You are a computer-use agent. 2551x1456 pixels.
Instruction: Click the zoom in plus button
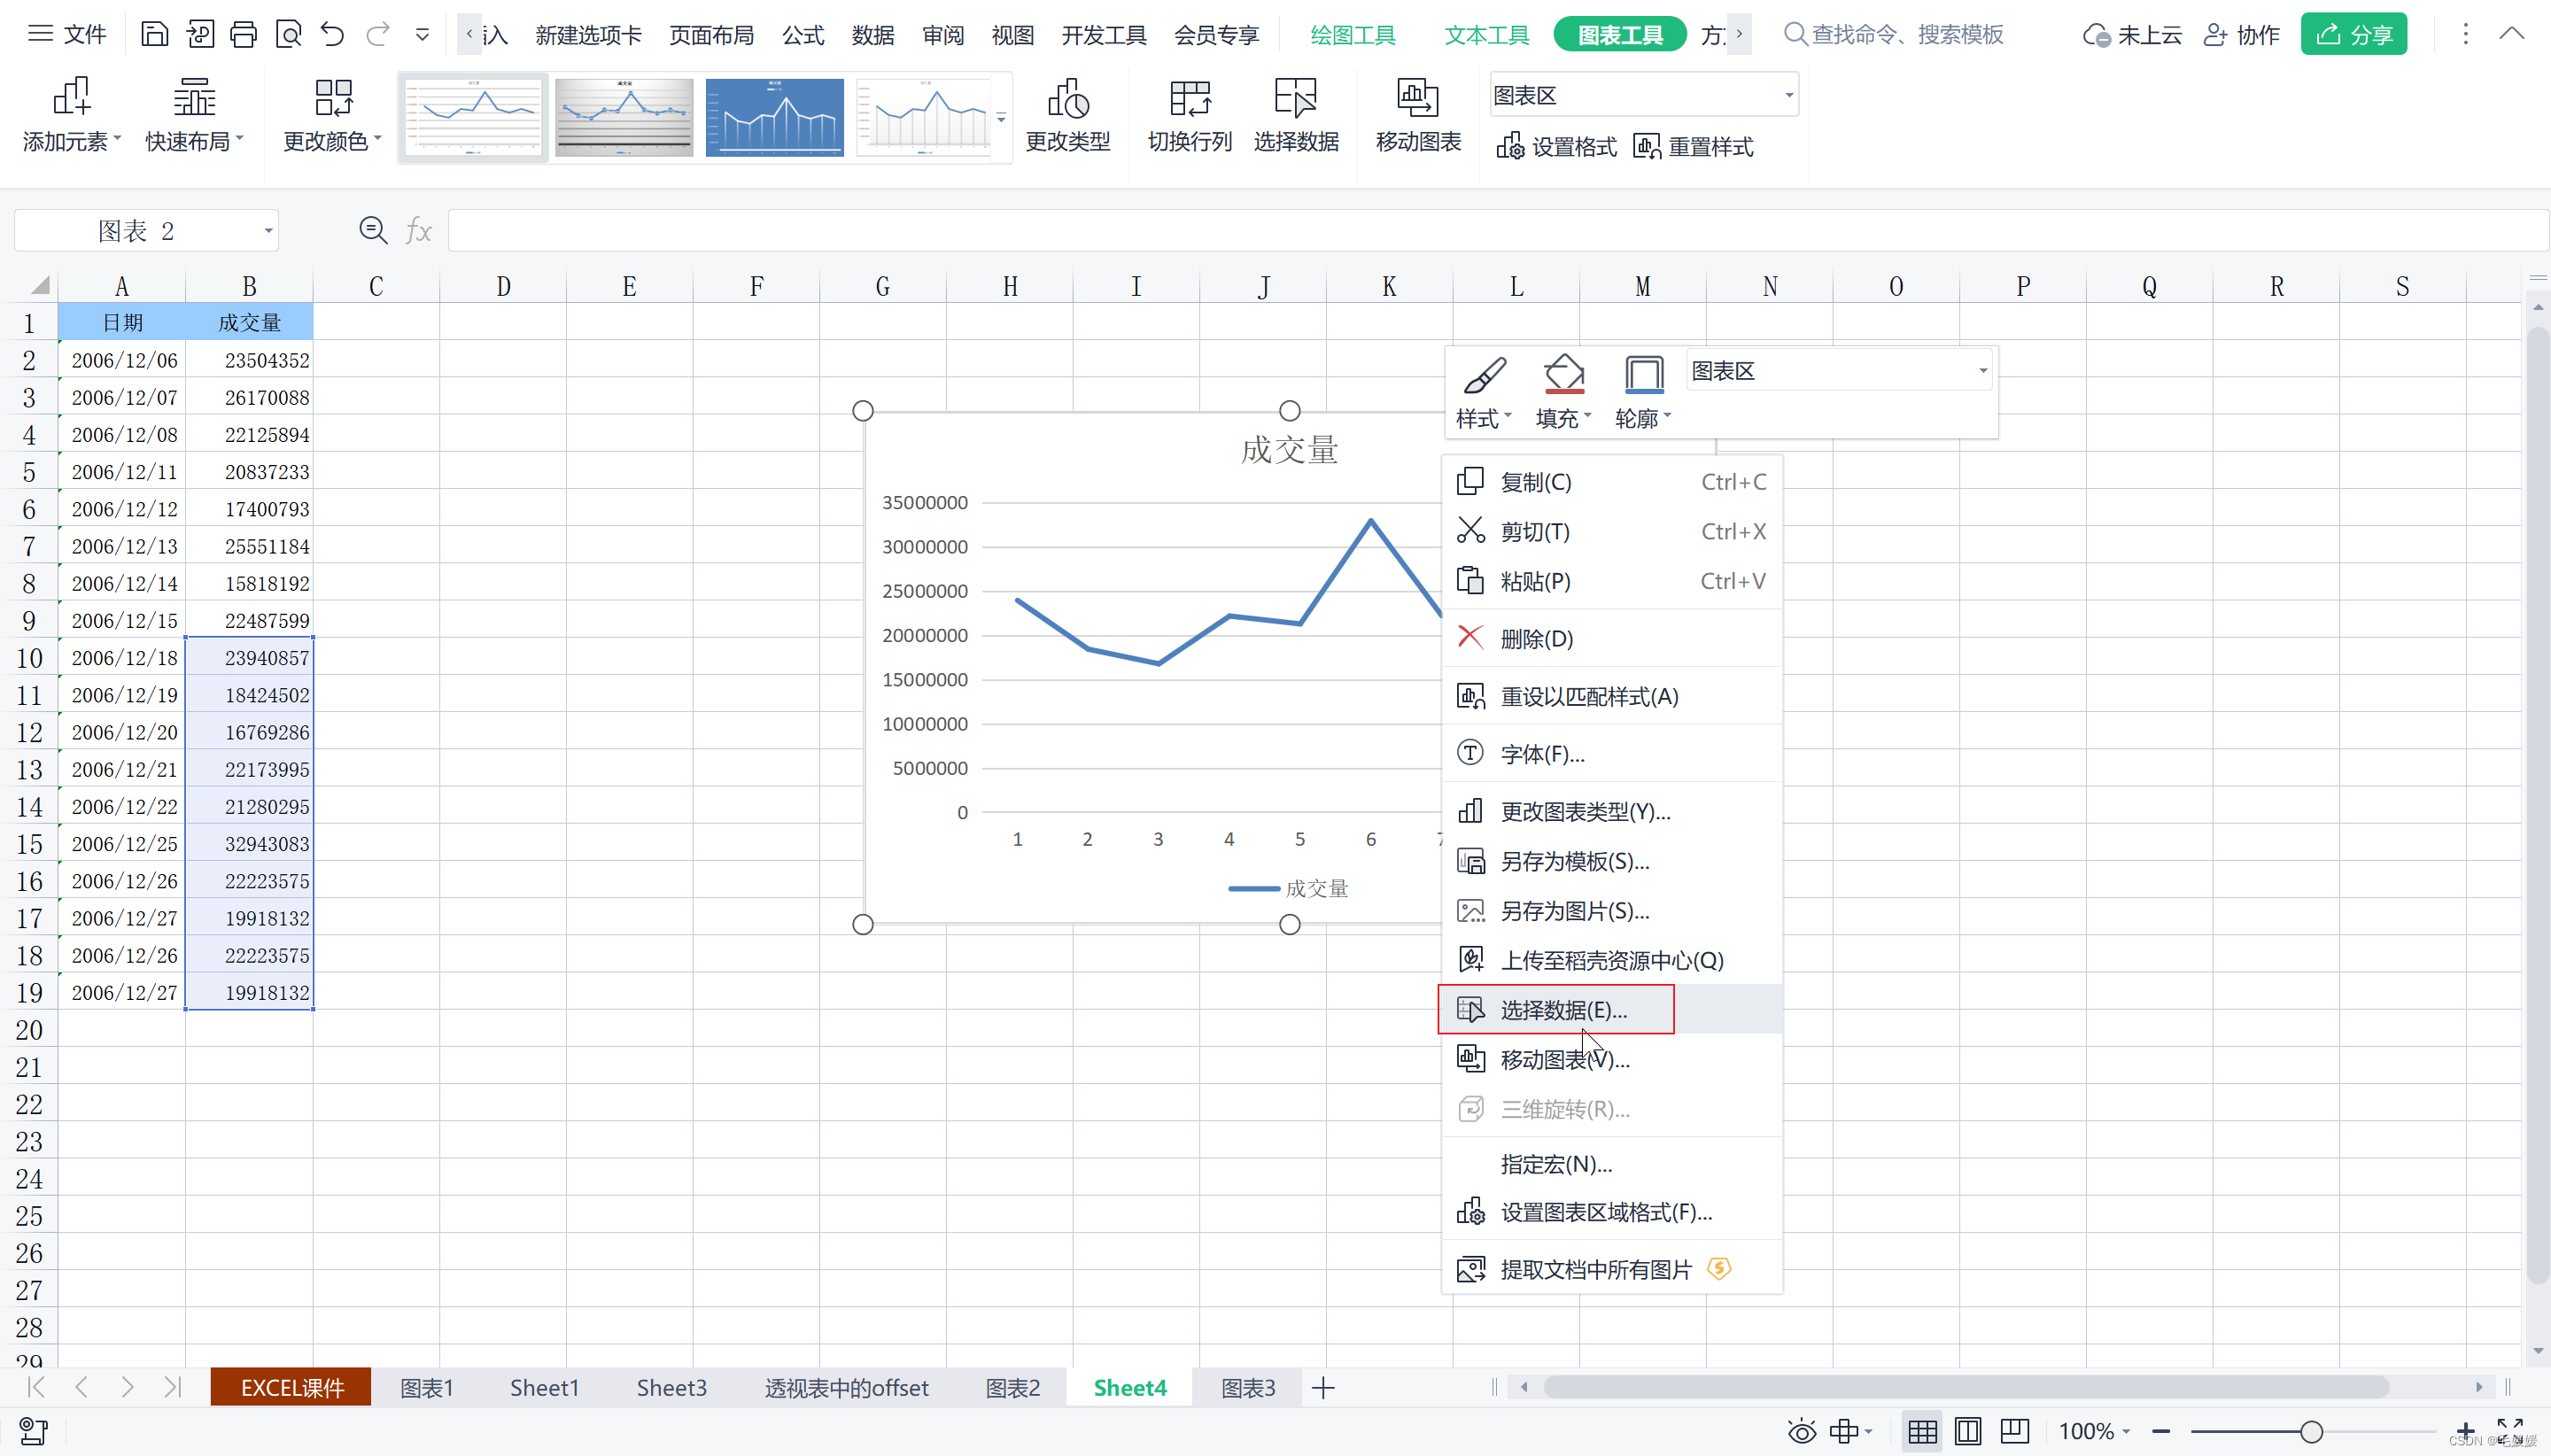2464,1432
